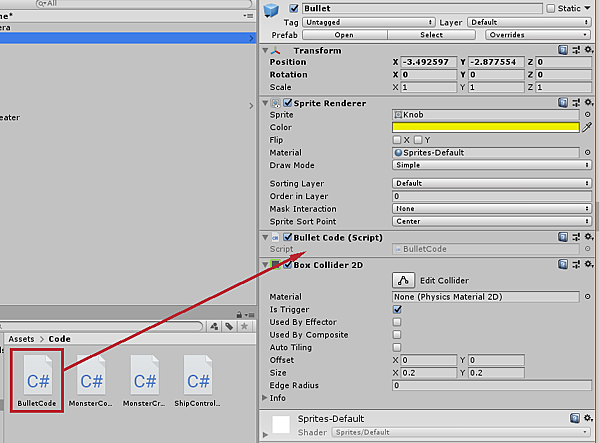The height and width of the screenshot is (443, 600).
Task: Uncheck the Is Trigger checkbox
Action: click(x=397, y=309)
